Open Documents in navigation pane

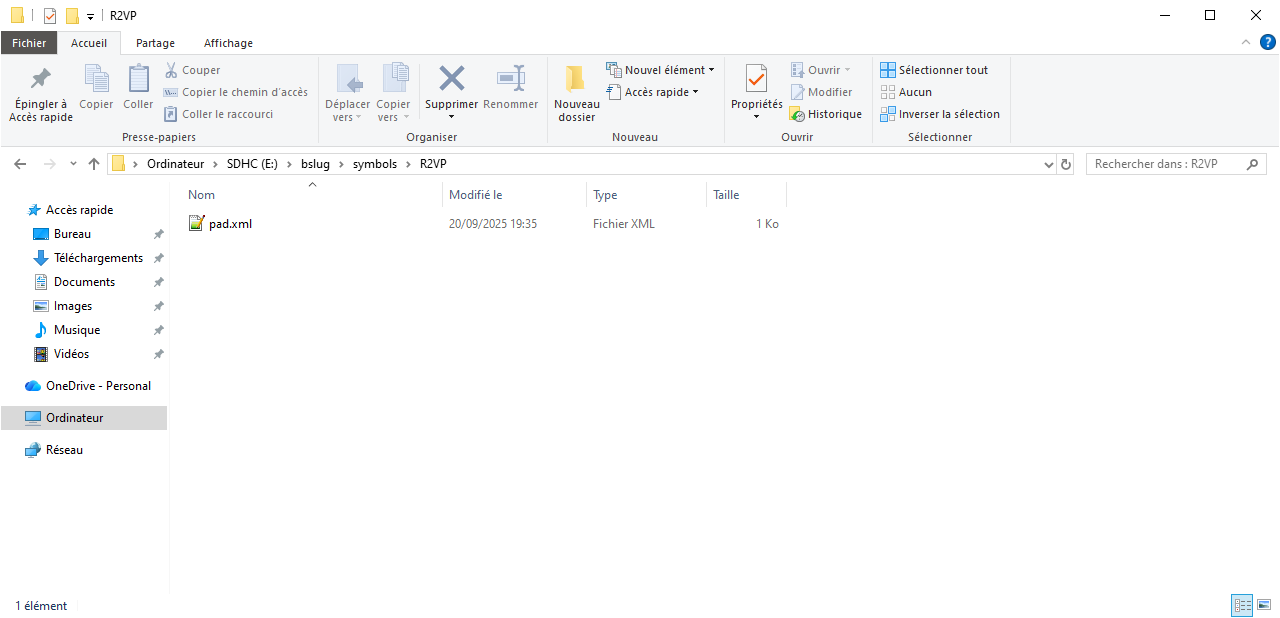coord(84,282)
